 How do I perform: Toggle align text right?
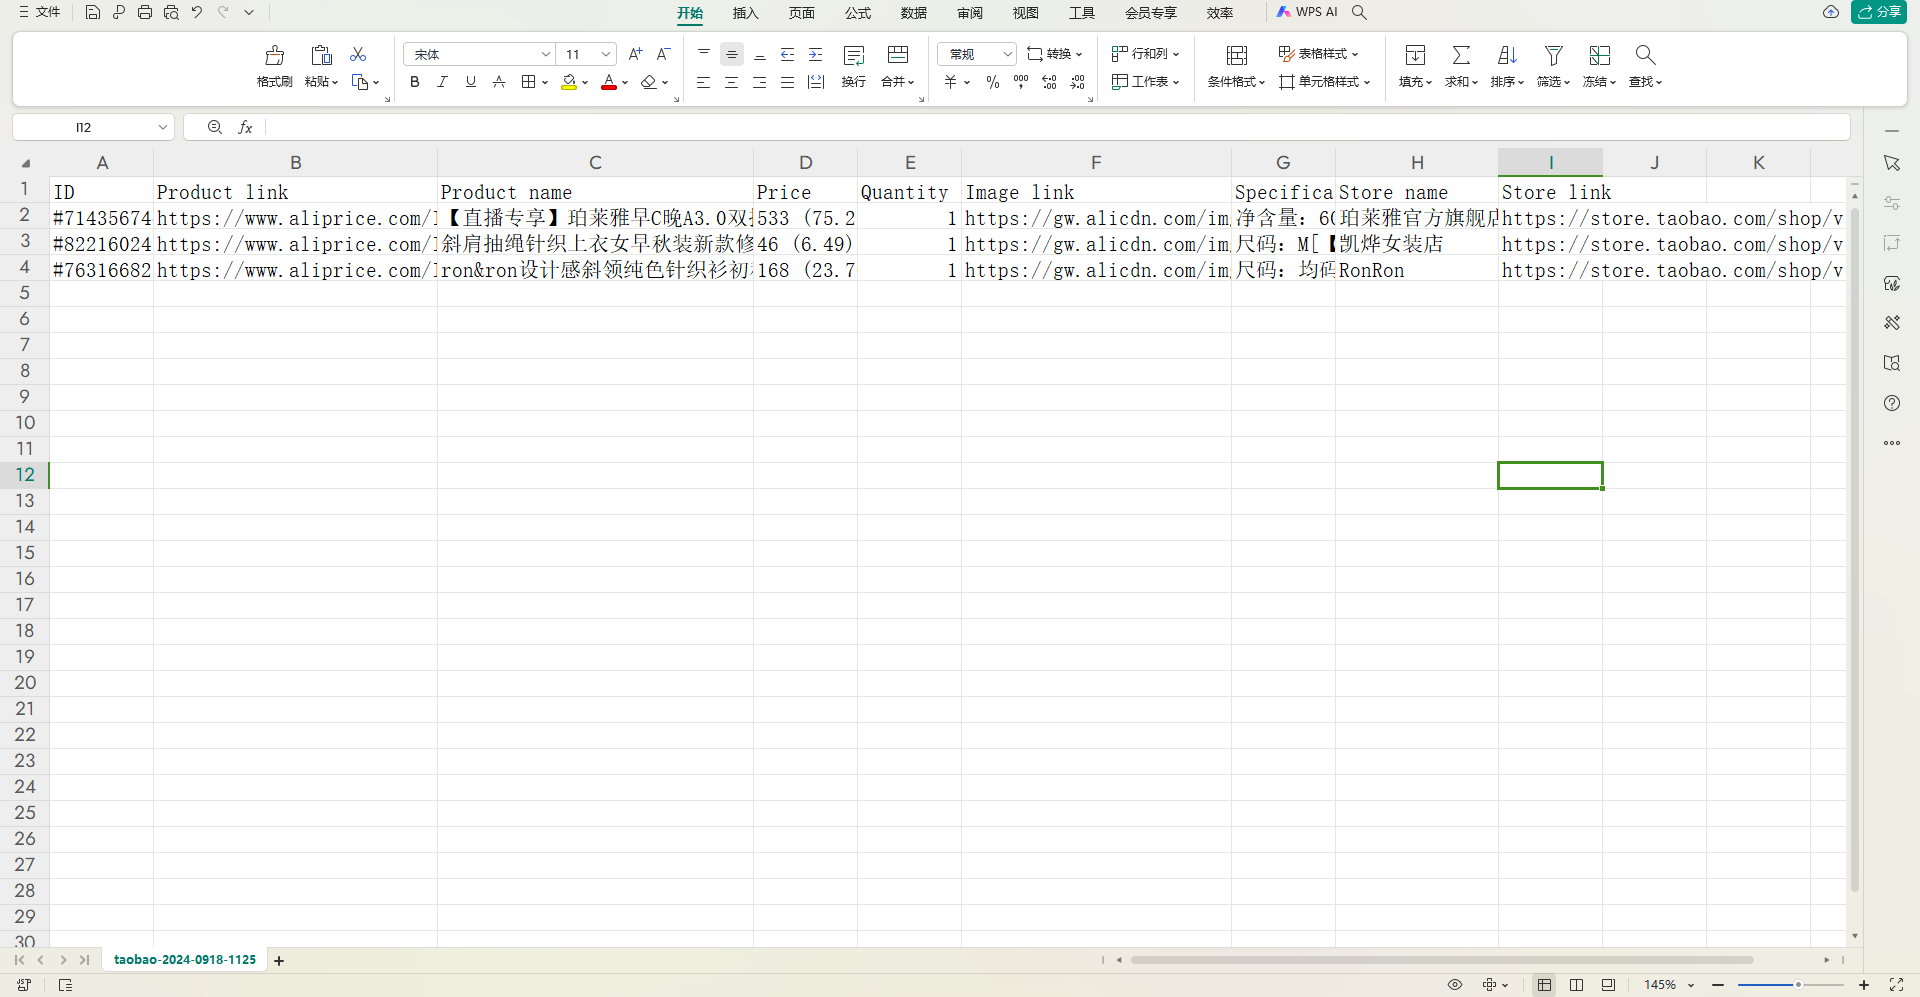click(760, 82)
